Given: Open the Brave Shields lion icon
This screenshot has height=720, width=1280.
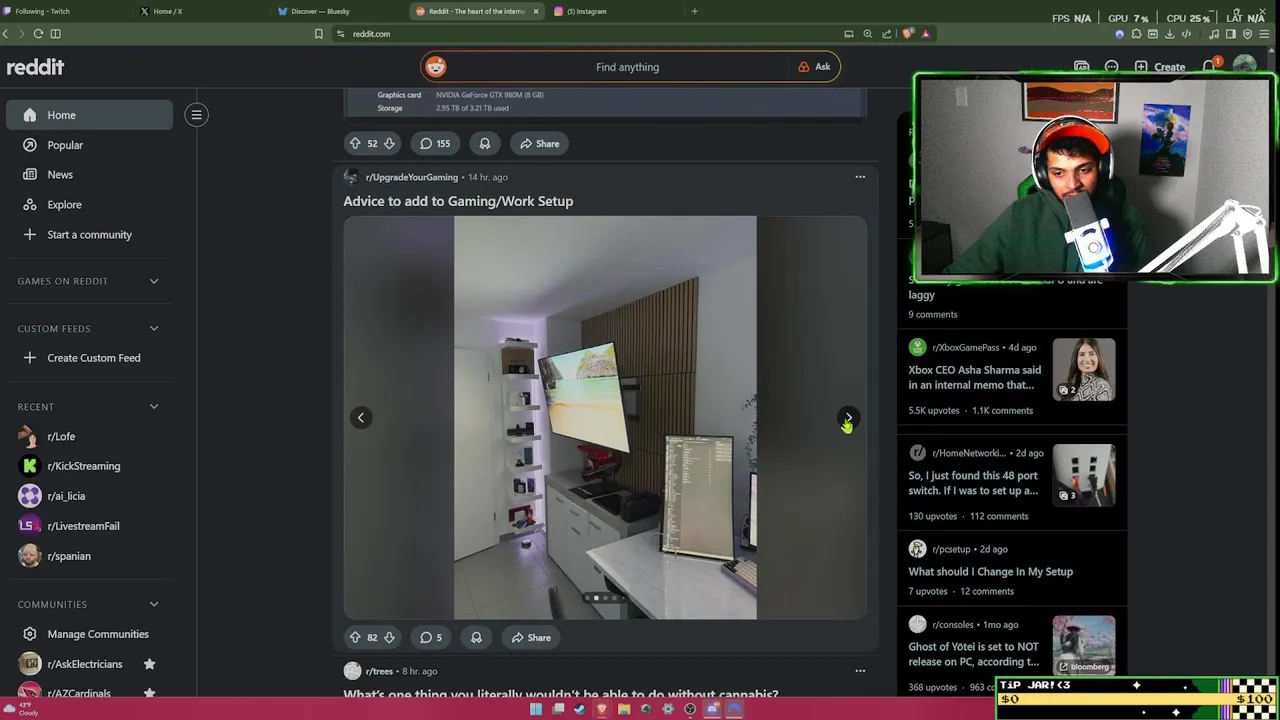Looking at the screenshot, I should pyautogui.click(x=908, y=33).
